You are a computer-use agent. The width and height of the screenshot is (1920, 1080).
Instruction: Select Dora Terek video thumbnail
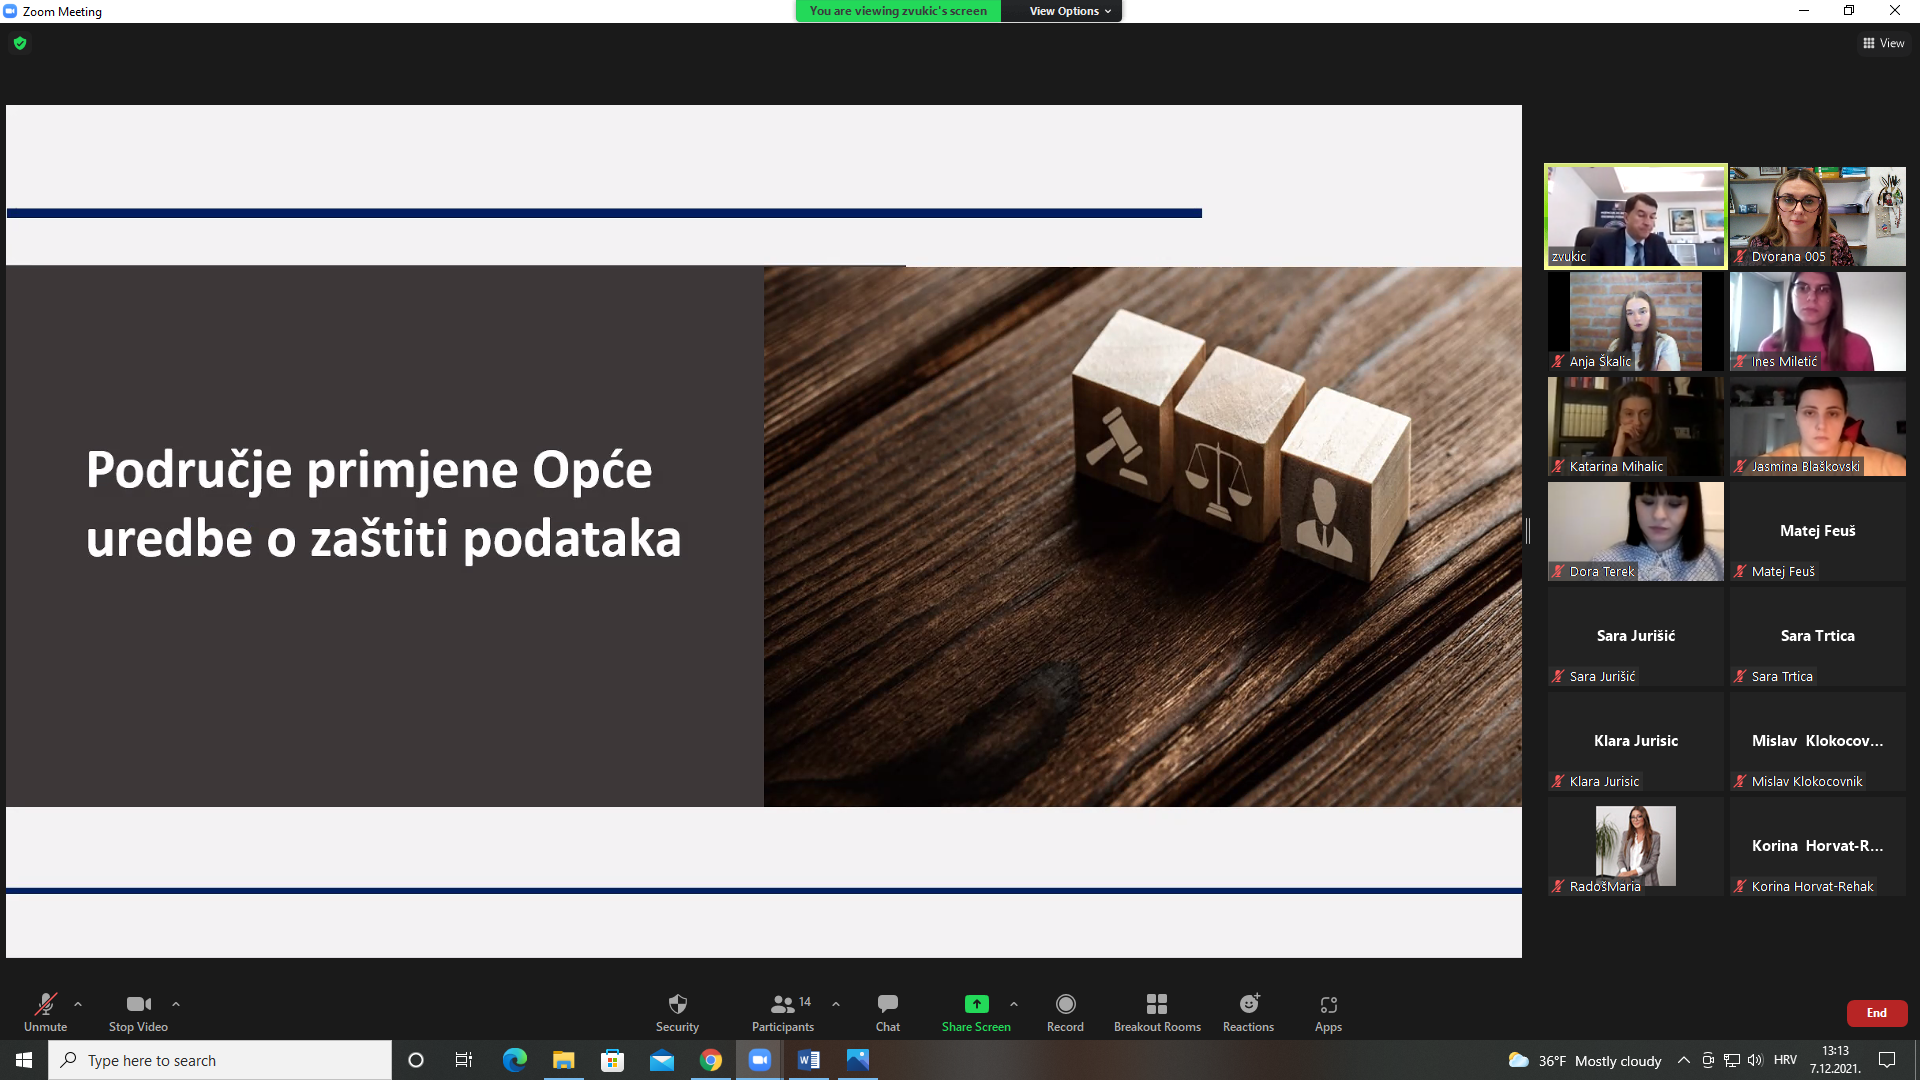1636,531
